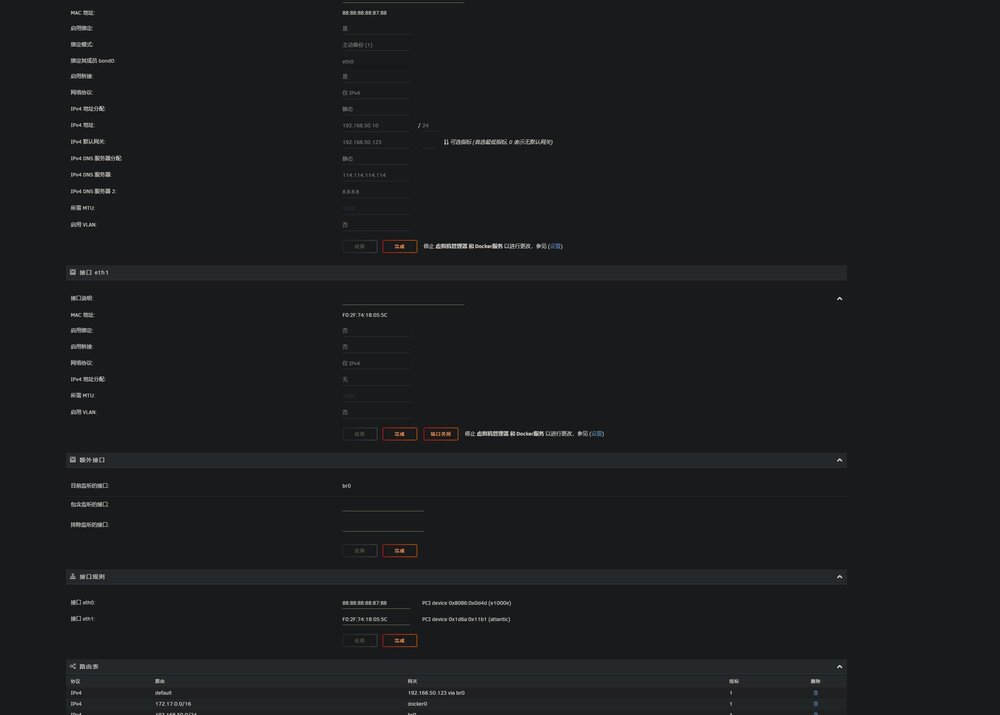Click the metric arrows icon beside gateway
Viewport: 1000px width, 715px height.
point(446,142)
